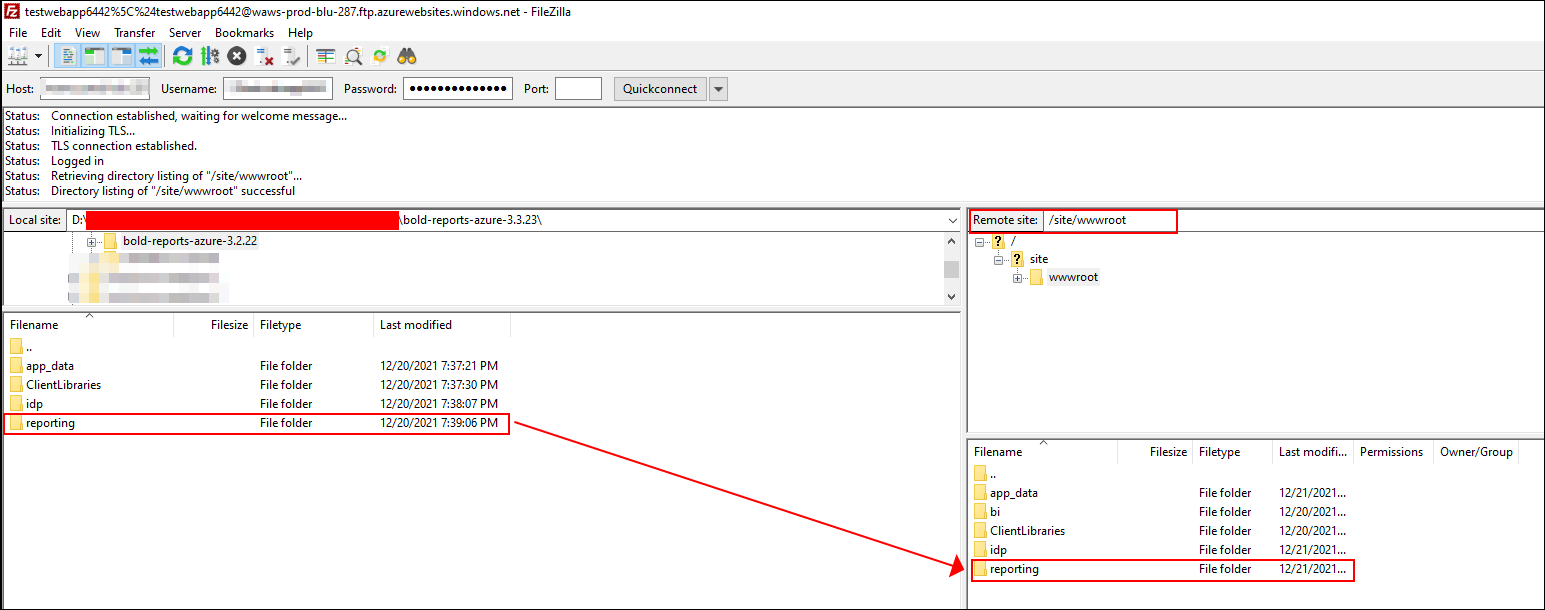Image resolution: width=1545 pixels, height=610 pixels.
Task: Toggle synchronized browsing
Action: (x=379, y=56)
